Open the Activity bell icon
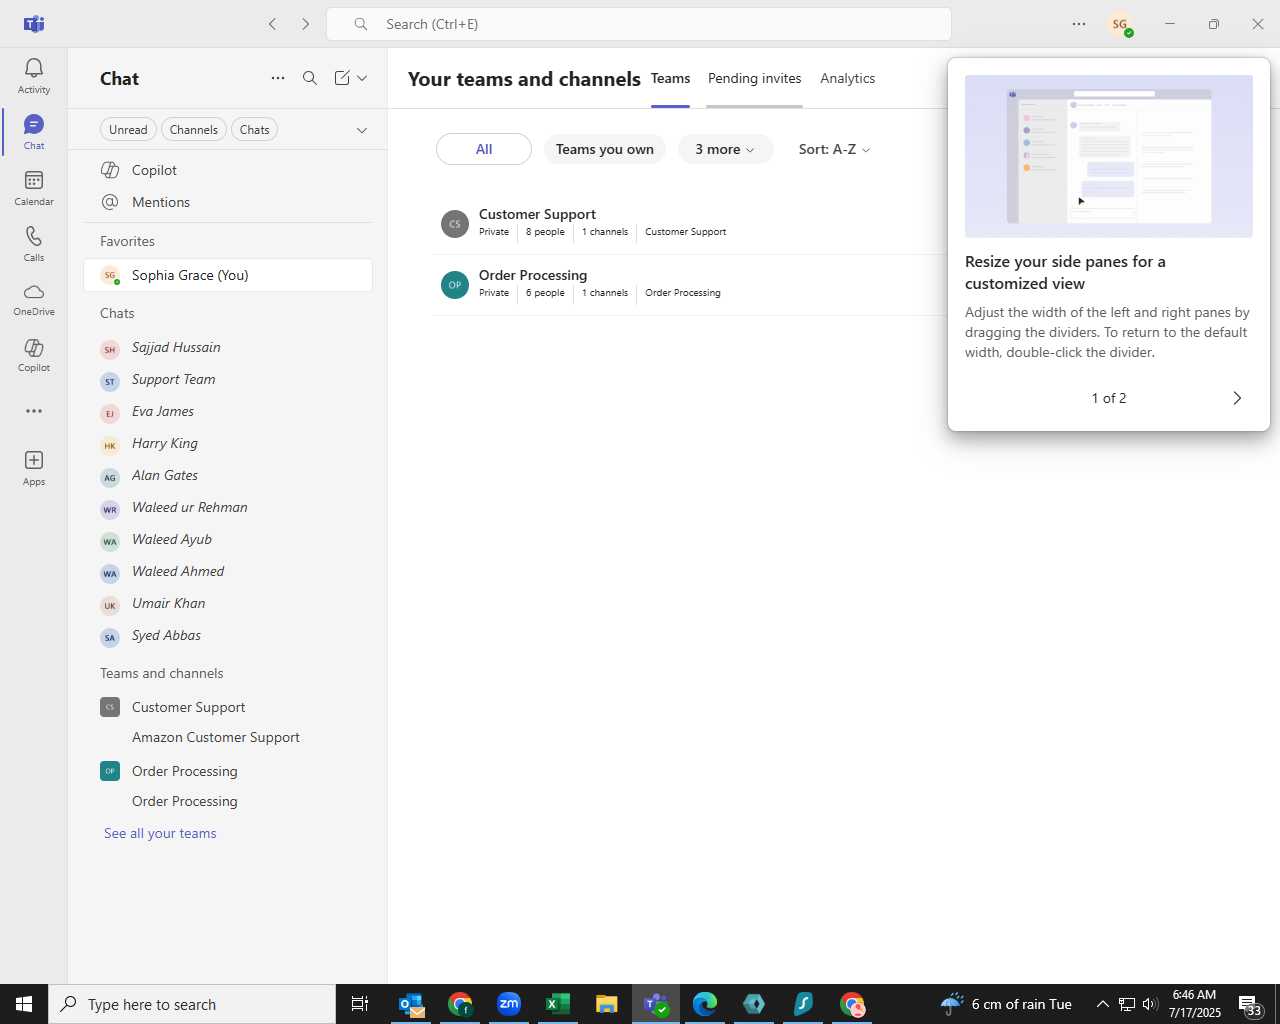The width and height of the screenshot is (1280, 1024). tap(33, 76)
